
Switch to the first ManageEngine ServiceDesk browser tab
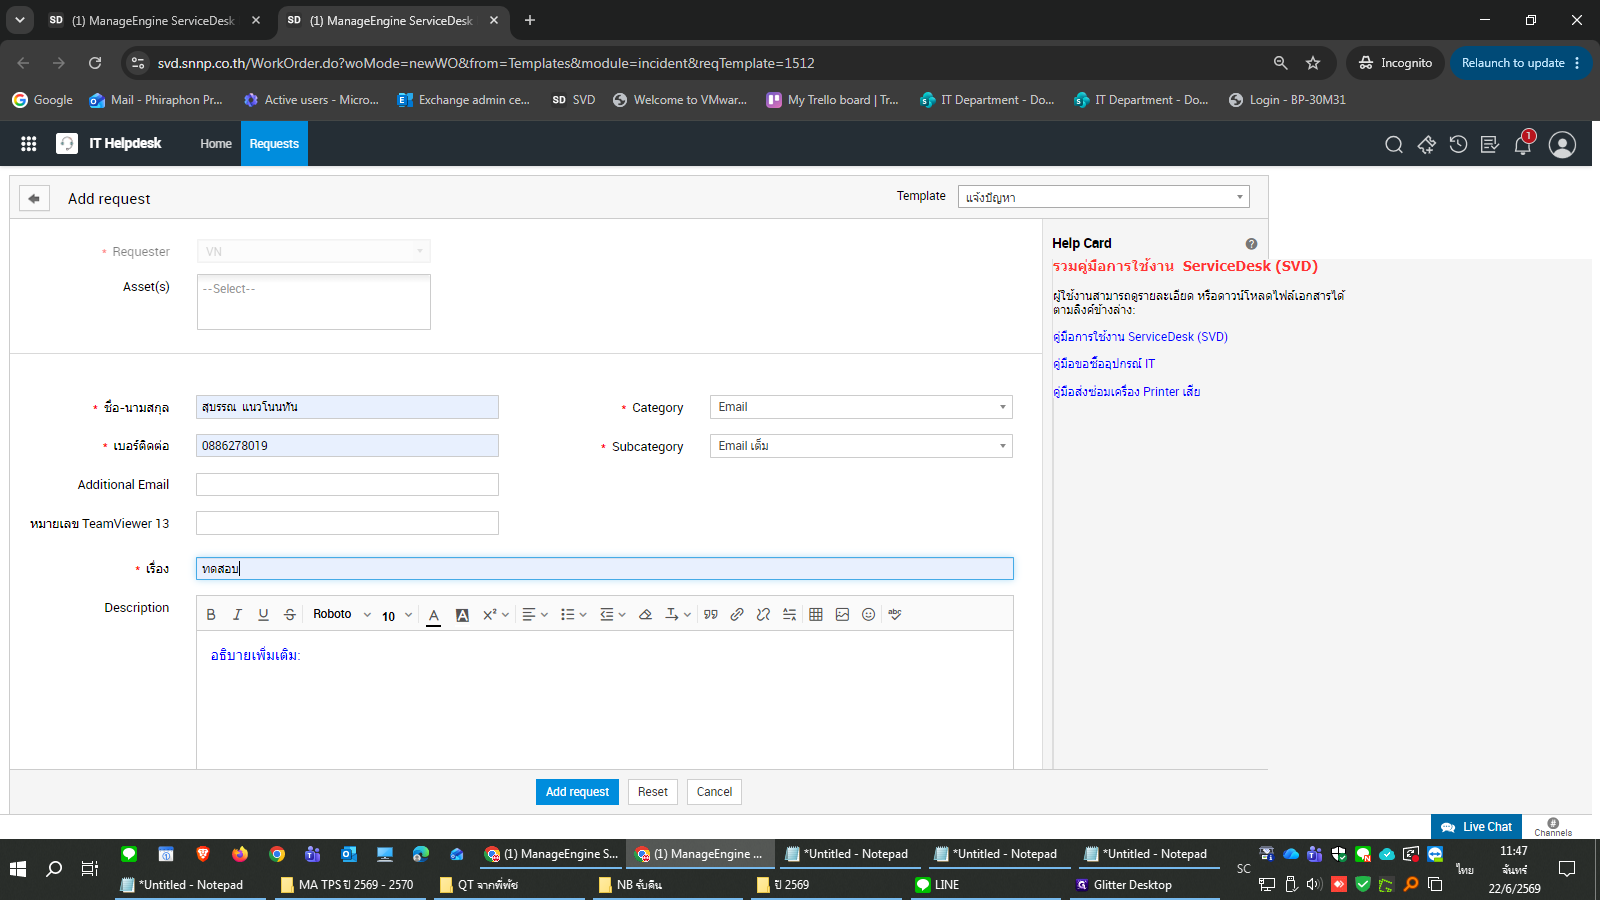pos(153,20)
